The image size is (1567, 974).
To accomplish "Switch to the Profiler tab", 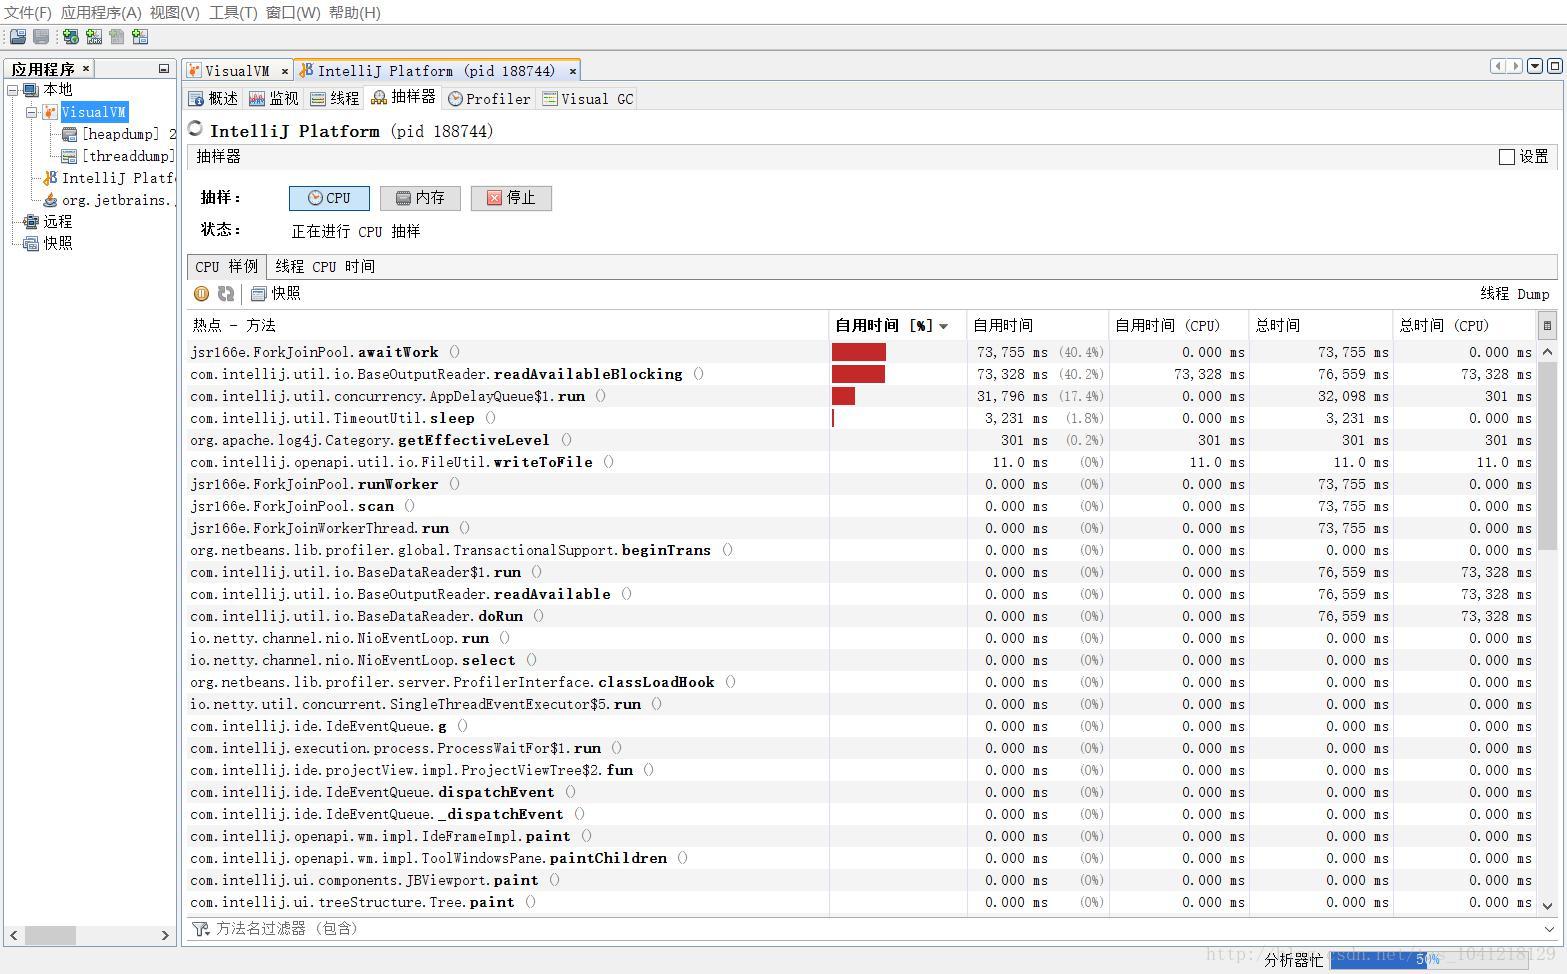I will pos(489,98).
